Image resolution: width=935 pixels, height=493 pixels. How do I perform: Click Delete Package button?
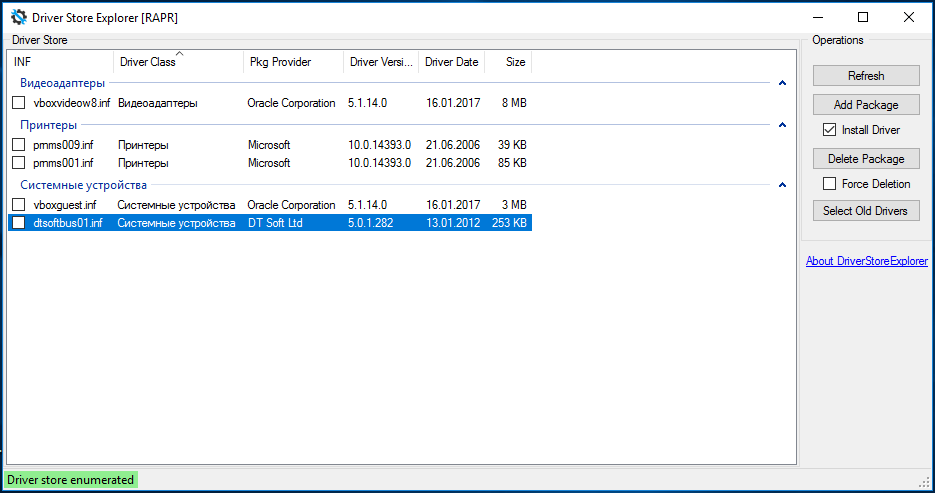click(866, 158)
